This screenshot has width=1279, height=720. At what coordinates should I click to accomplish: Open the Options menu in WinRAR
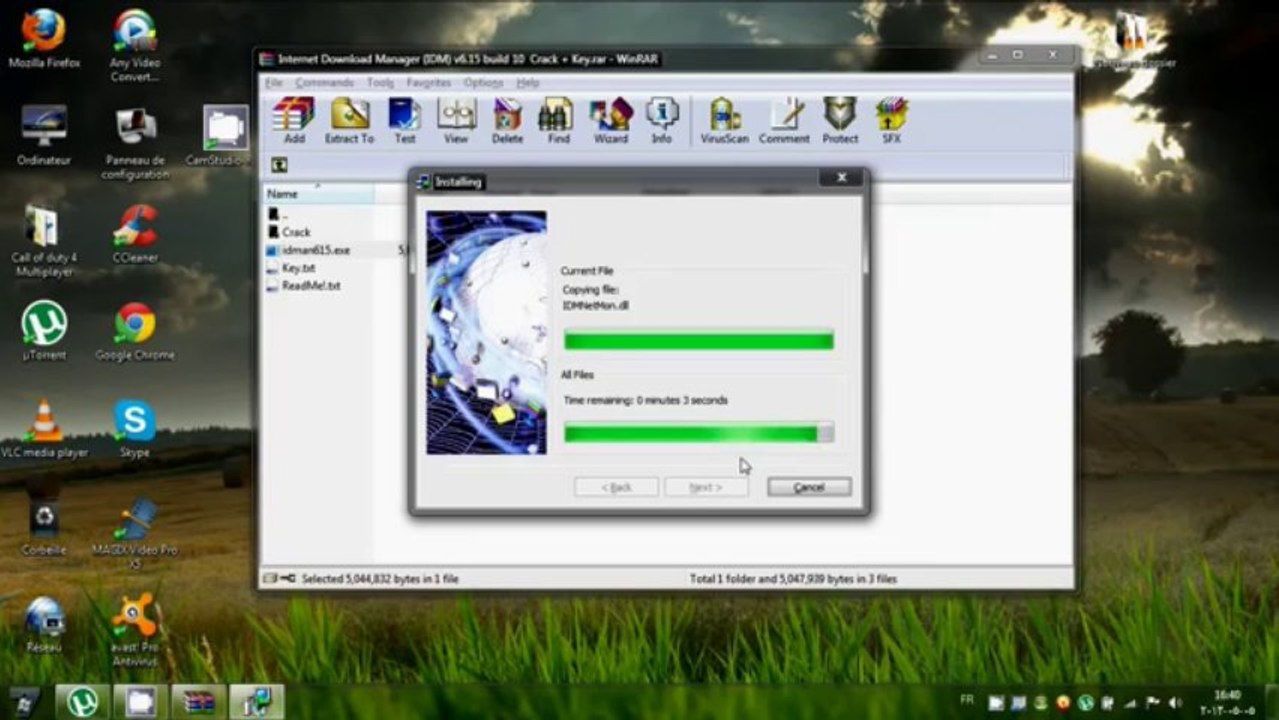(x=483, y=83)
